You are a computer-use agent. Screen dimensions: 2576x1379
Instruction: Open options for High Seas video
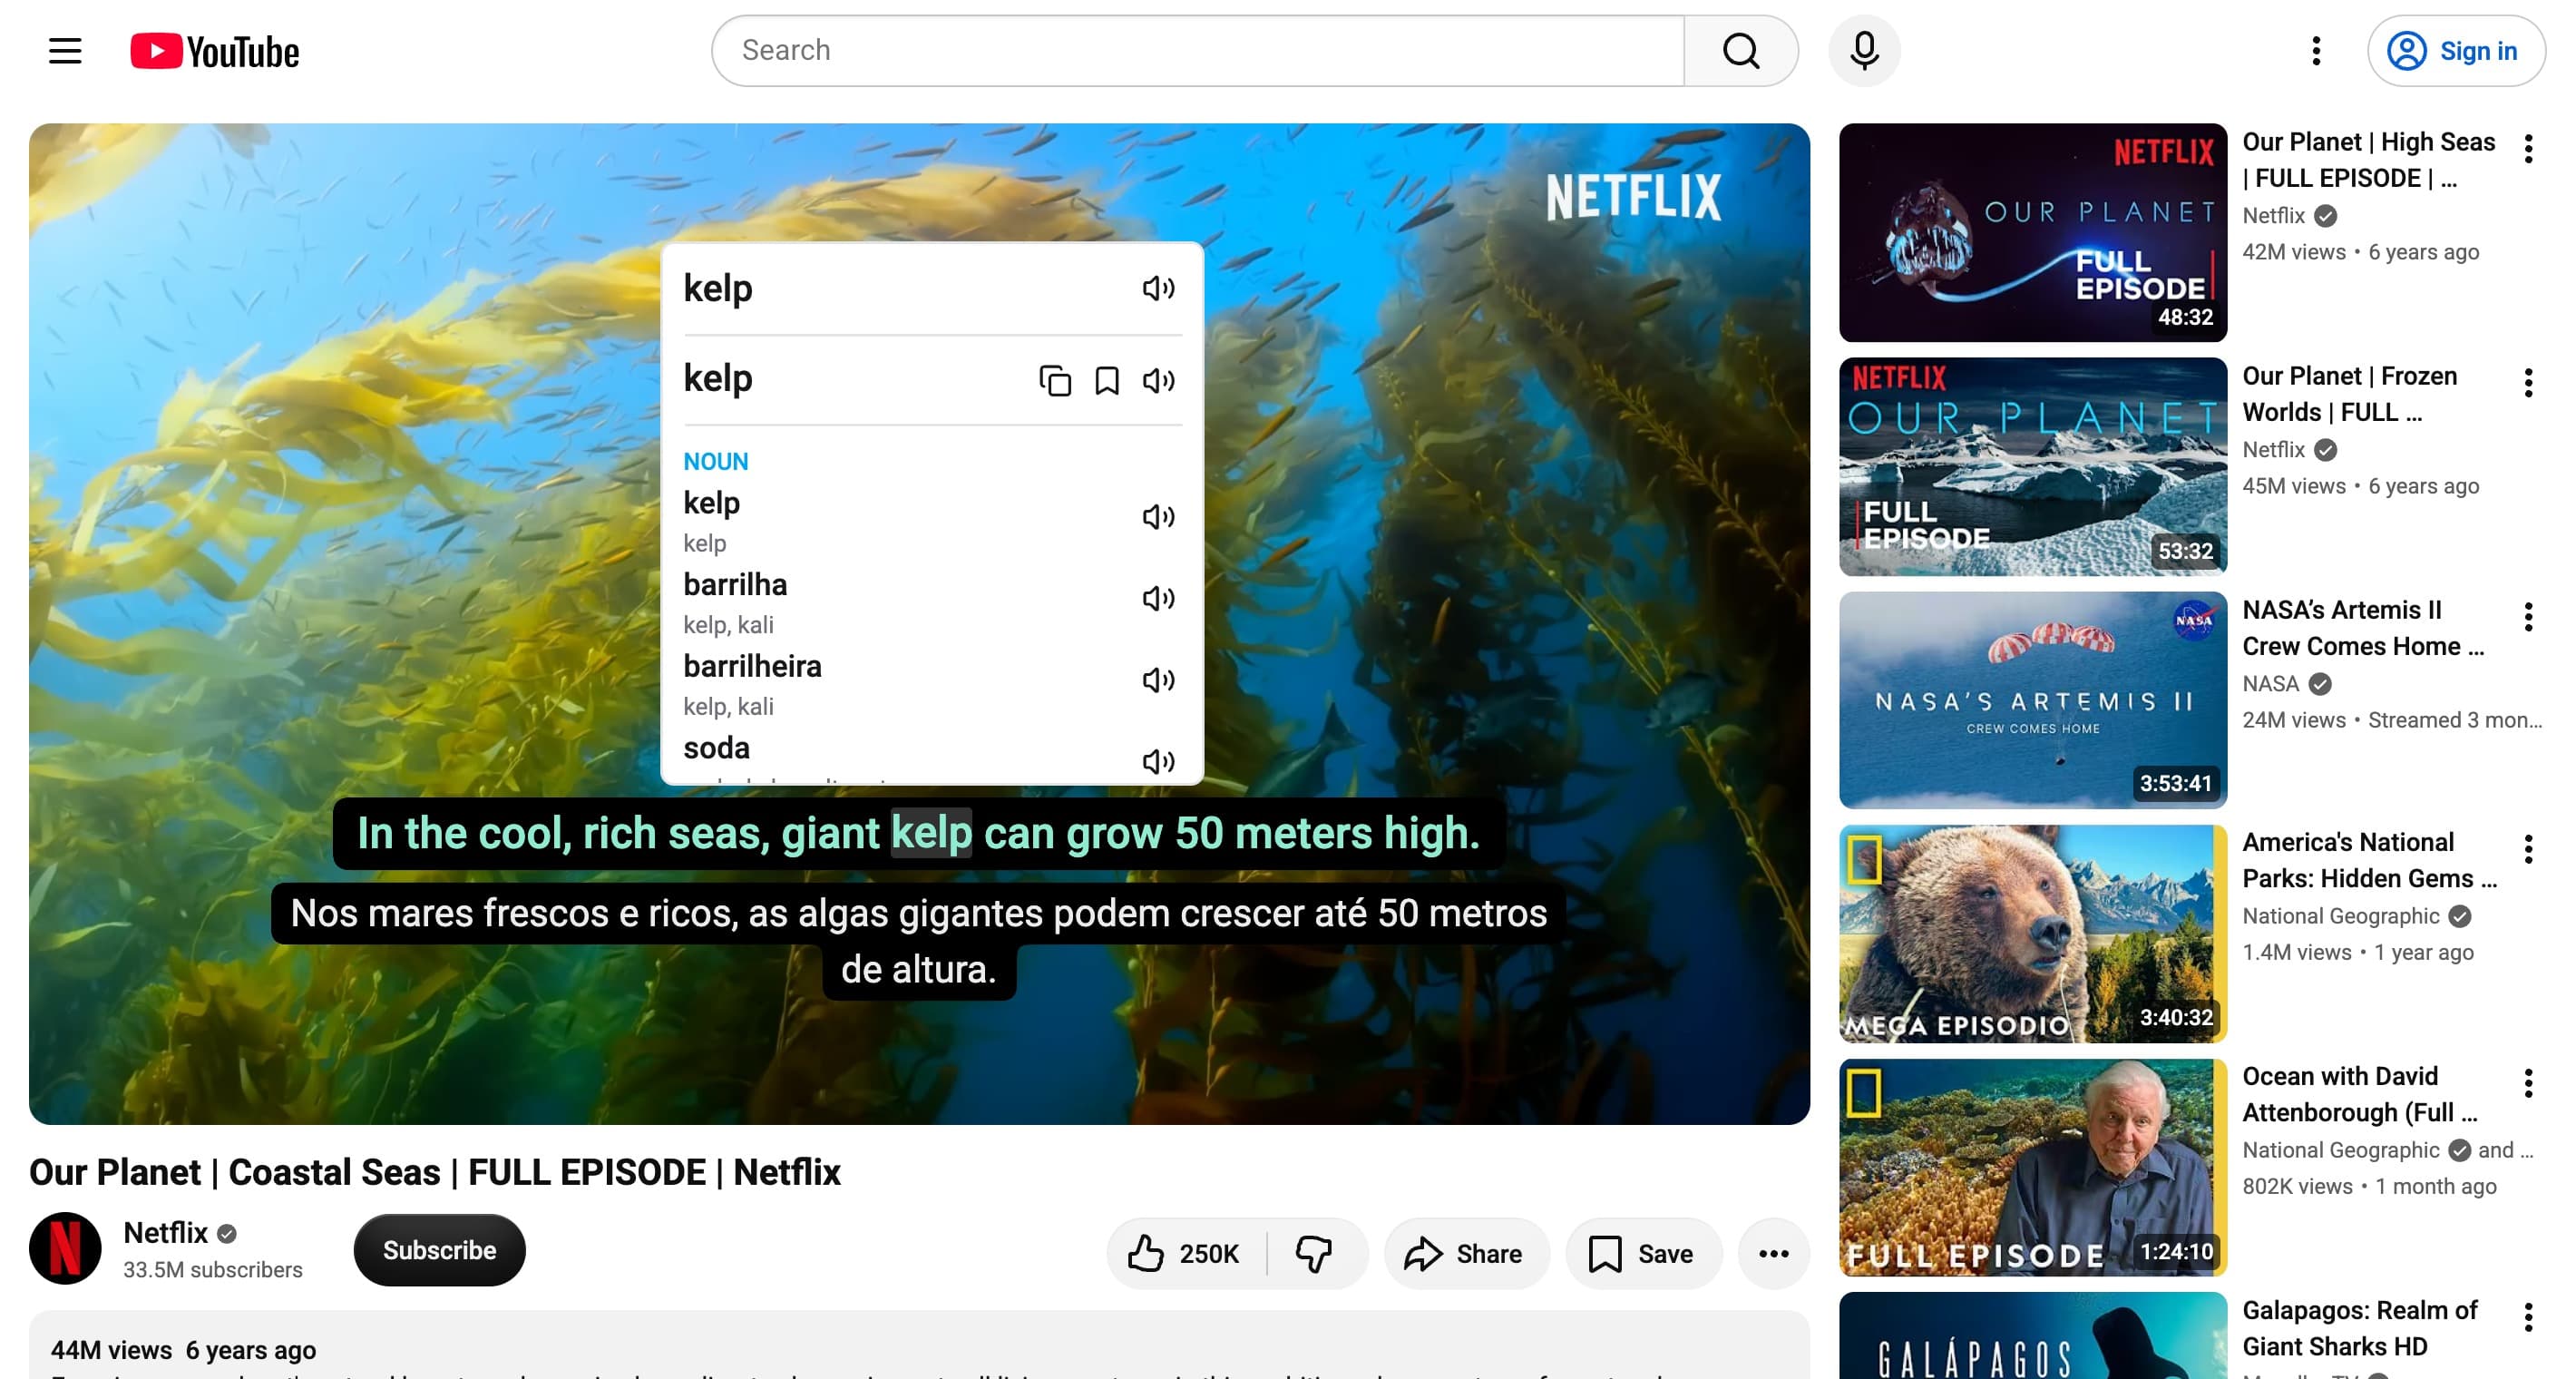pos(2528,149)
